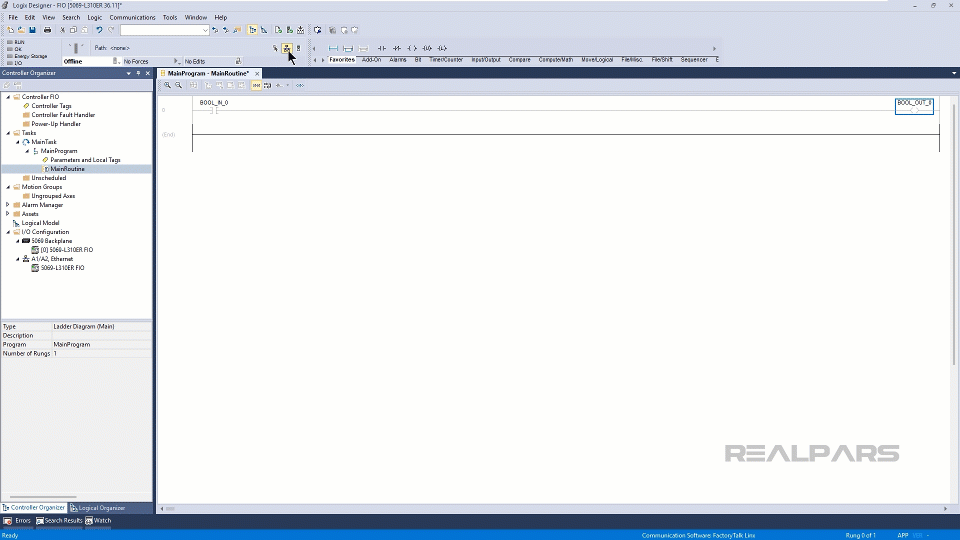Select the Timer/Counter instruction tab

click(x=446, y=60)
